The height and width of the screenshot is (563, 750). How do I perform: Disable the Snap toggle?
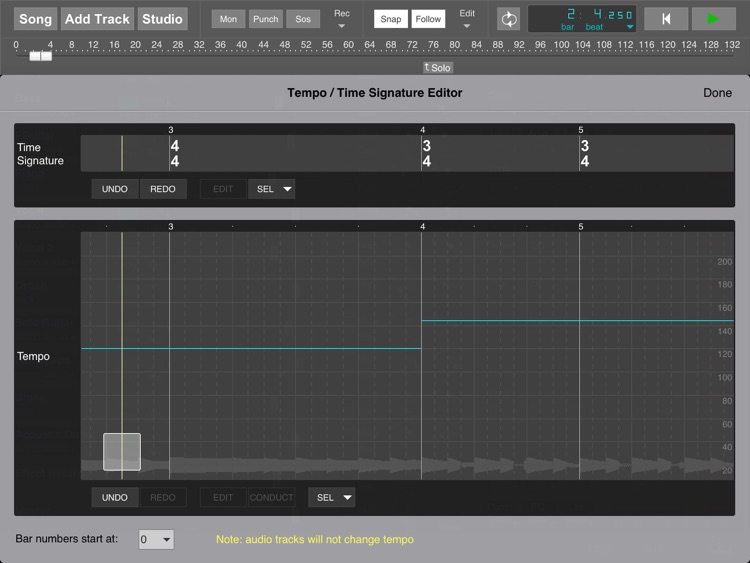point(391,19)
